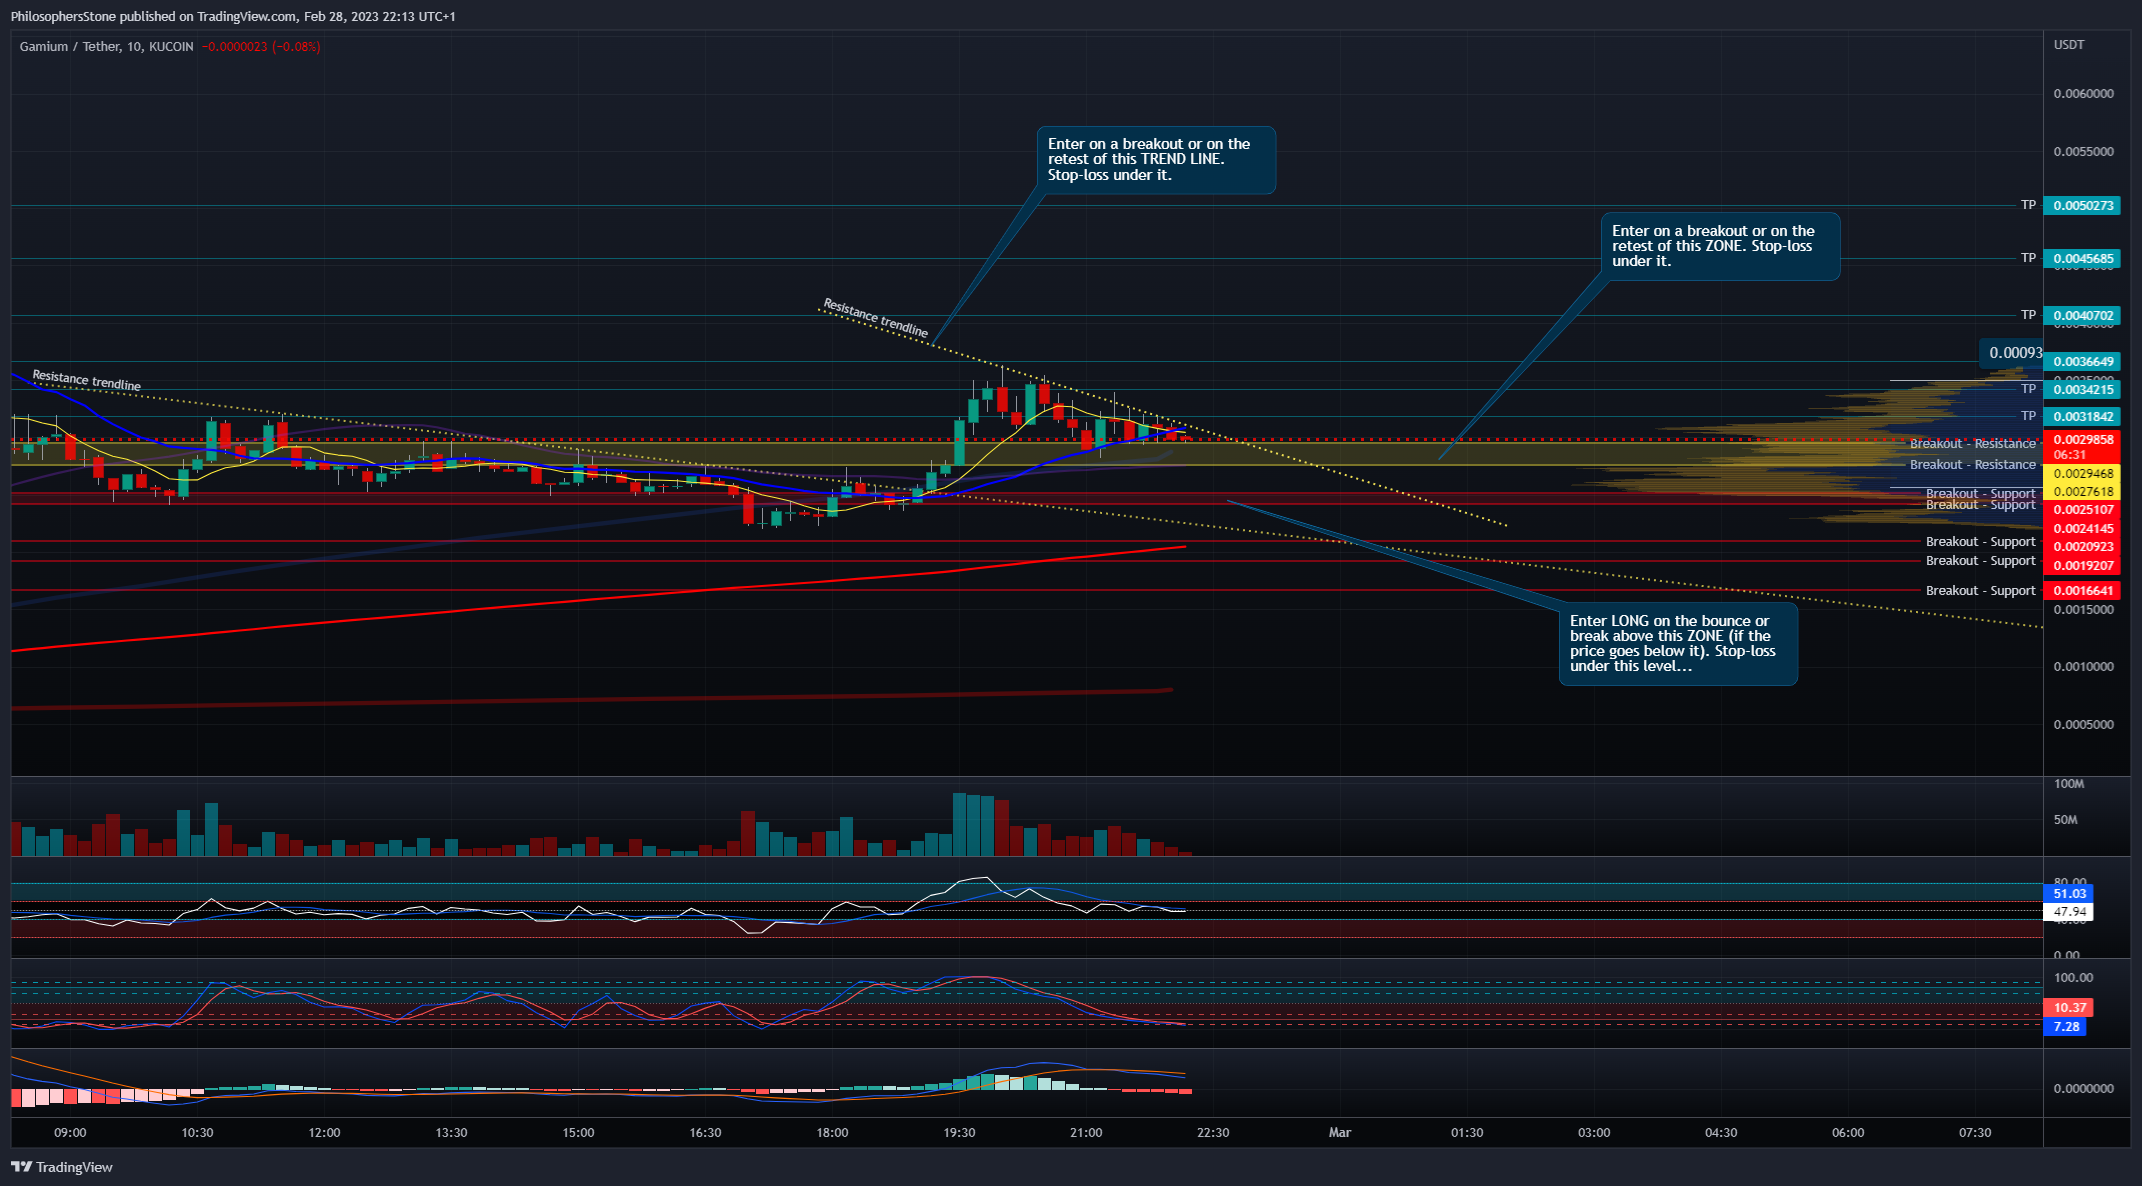Viewport: 2142px width, 1186px height.
Task: Click the 0.0036649 price label
Action: click(2082, 361)
